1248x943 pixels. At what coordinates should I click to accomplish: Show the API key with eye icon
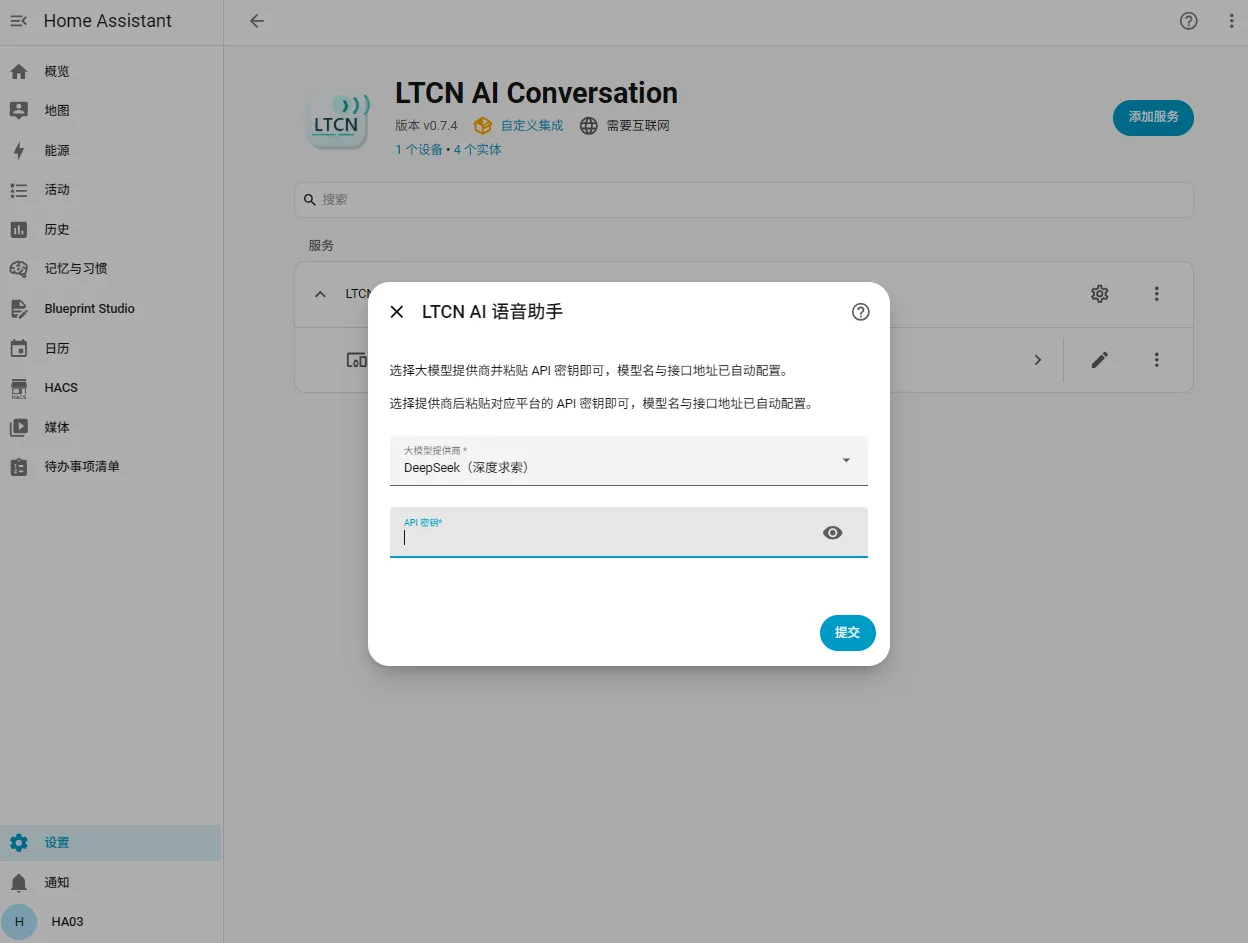[833, 533]
